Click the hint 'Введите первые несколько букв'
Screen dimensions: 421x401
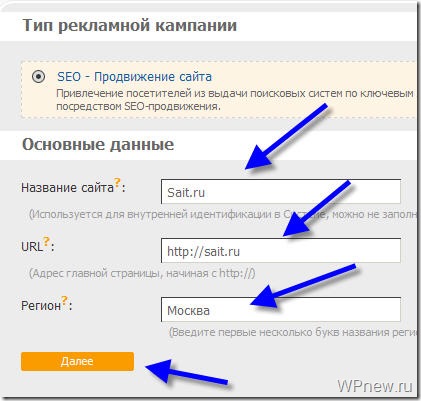[293, 332]
